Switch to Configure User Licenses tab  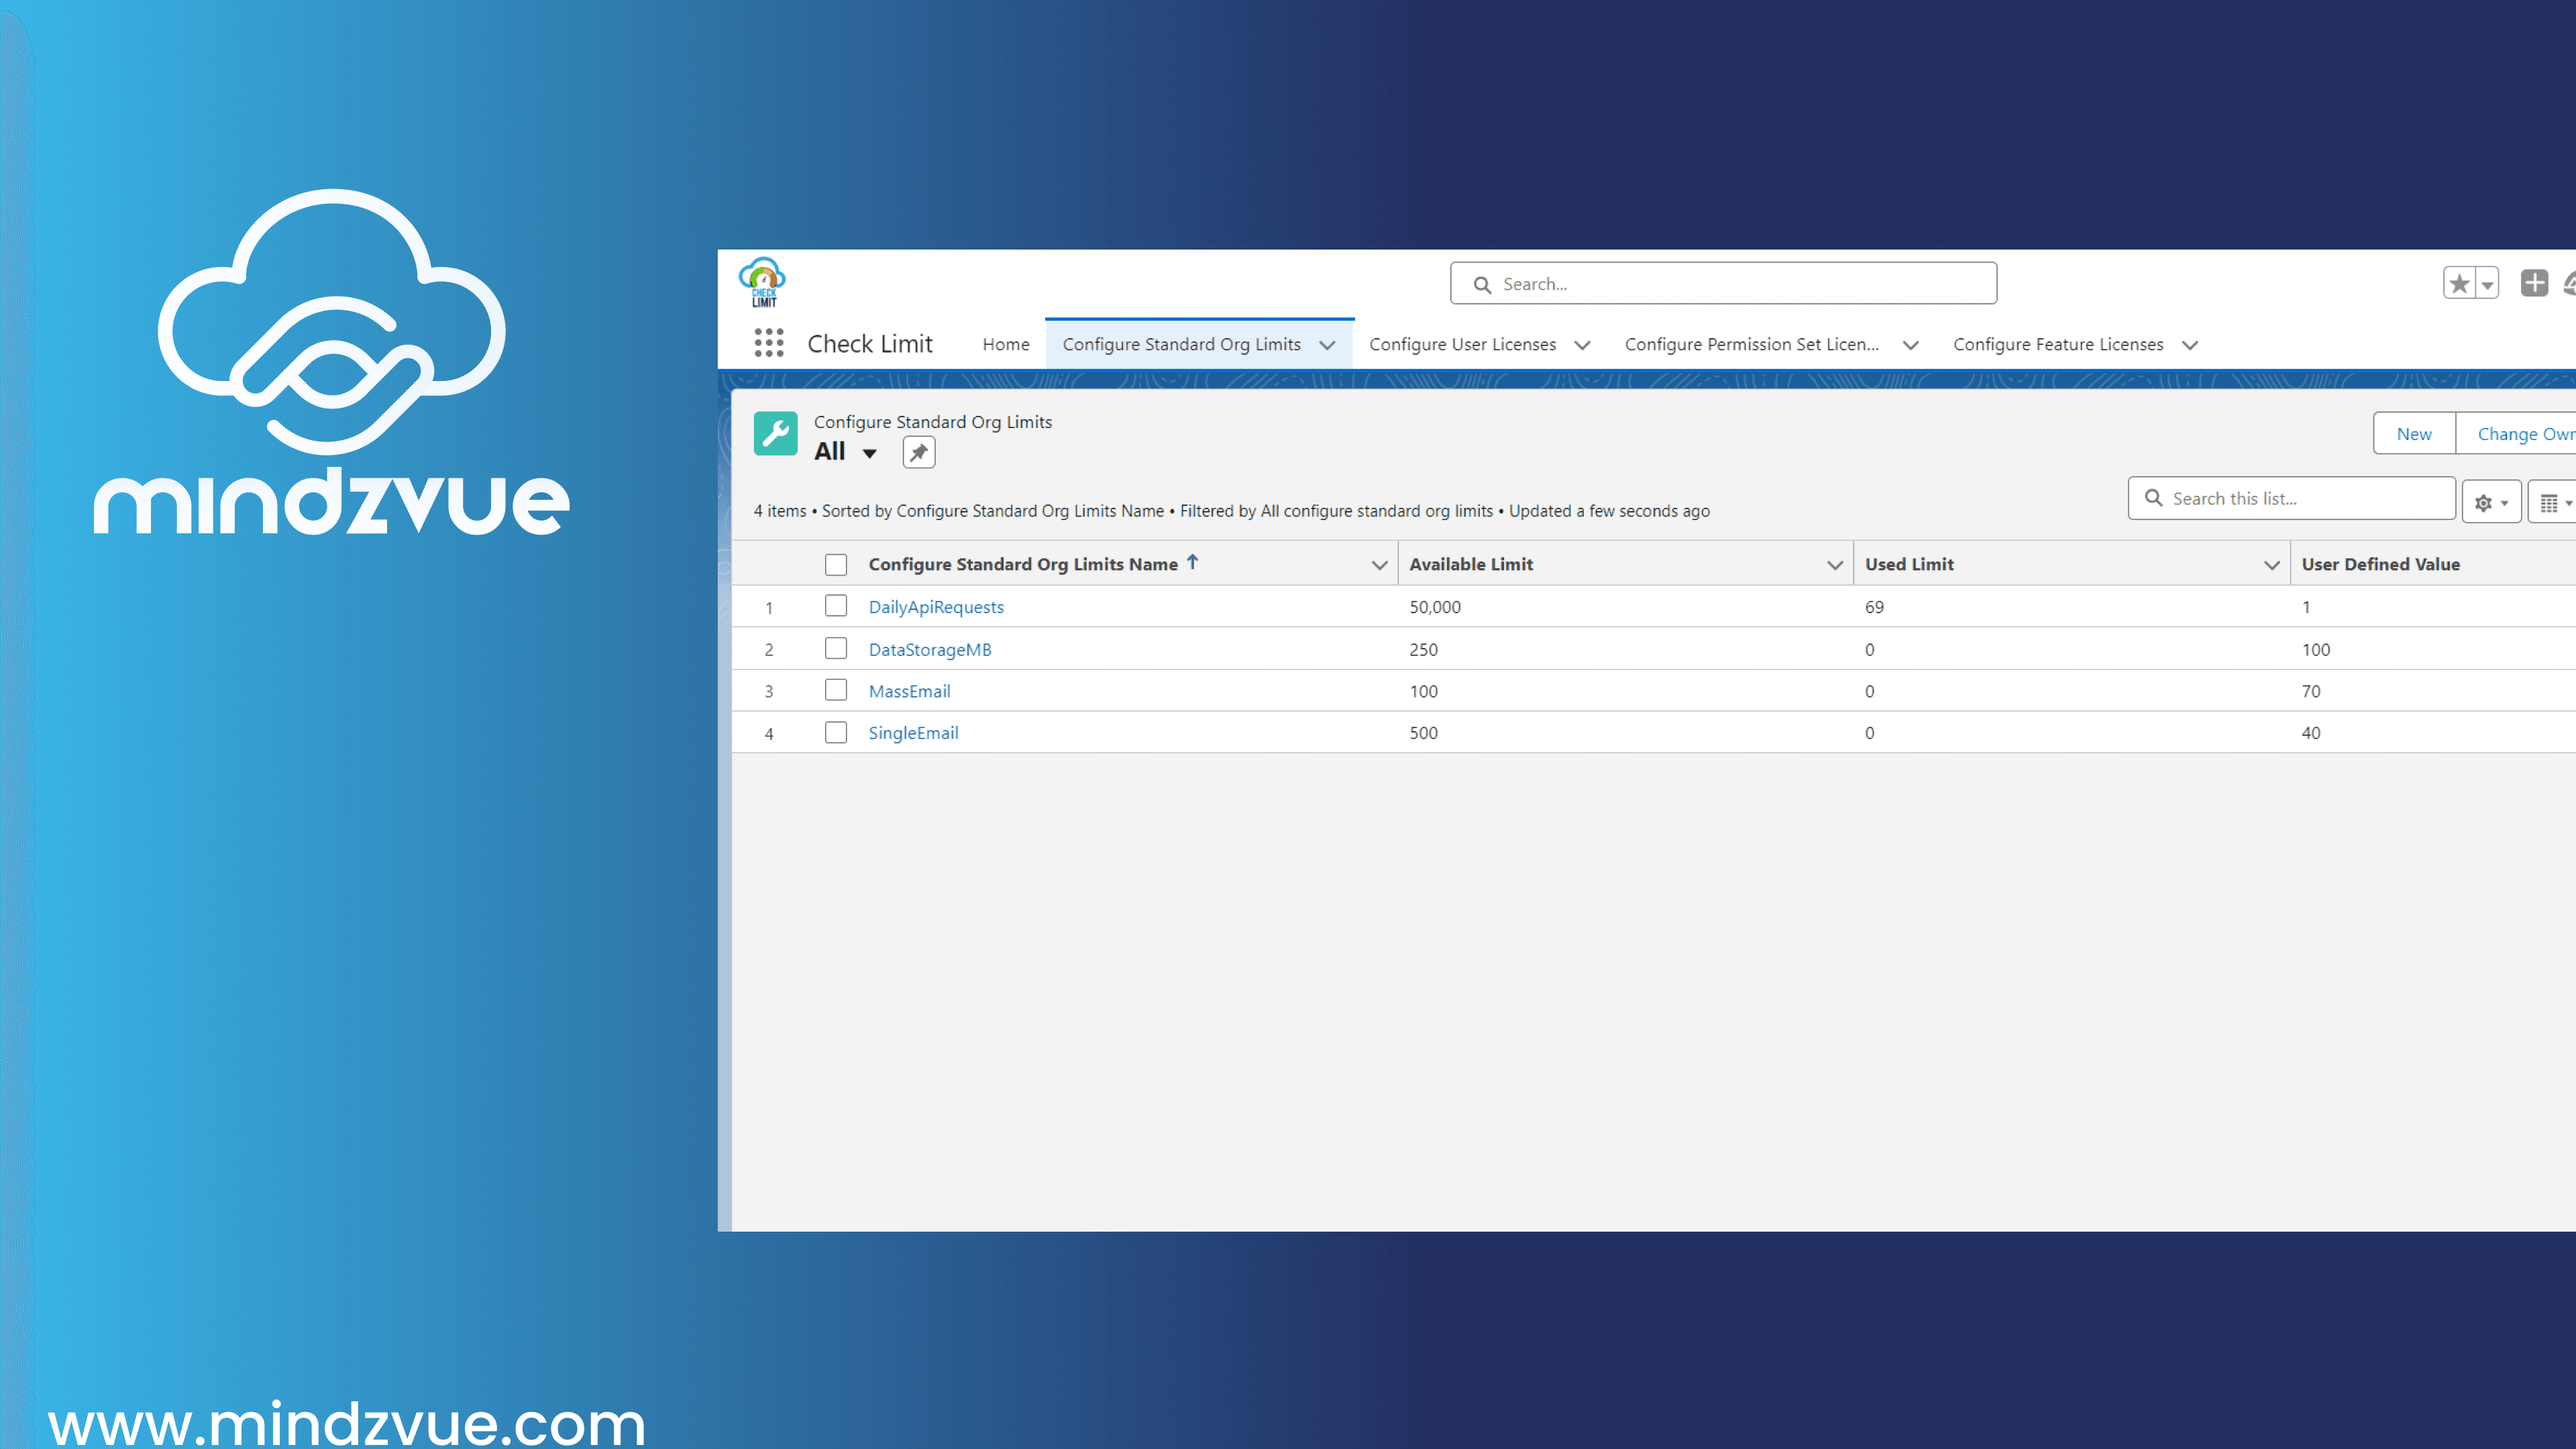pyautogui.click(x=1462, y=344)
